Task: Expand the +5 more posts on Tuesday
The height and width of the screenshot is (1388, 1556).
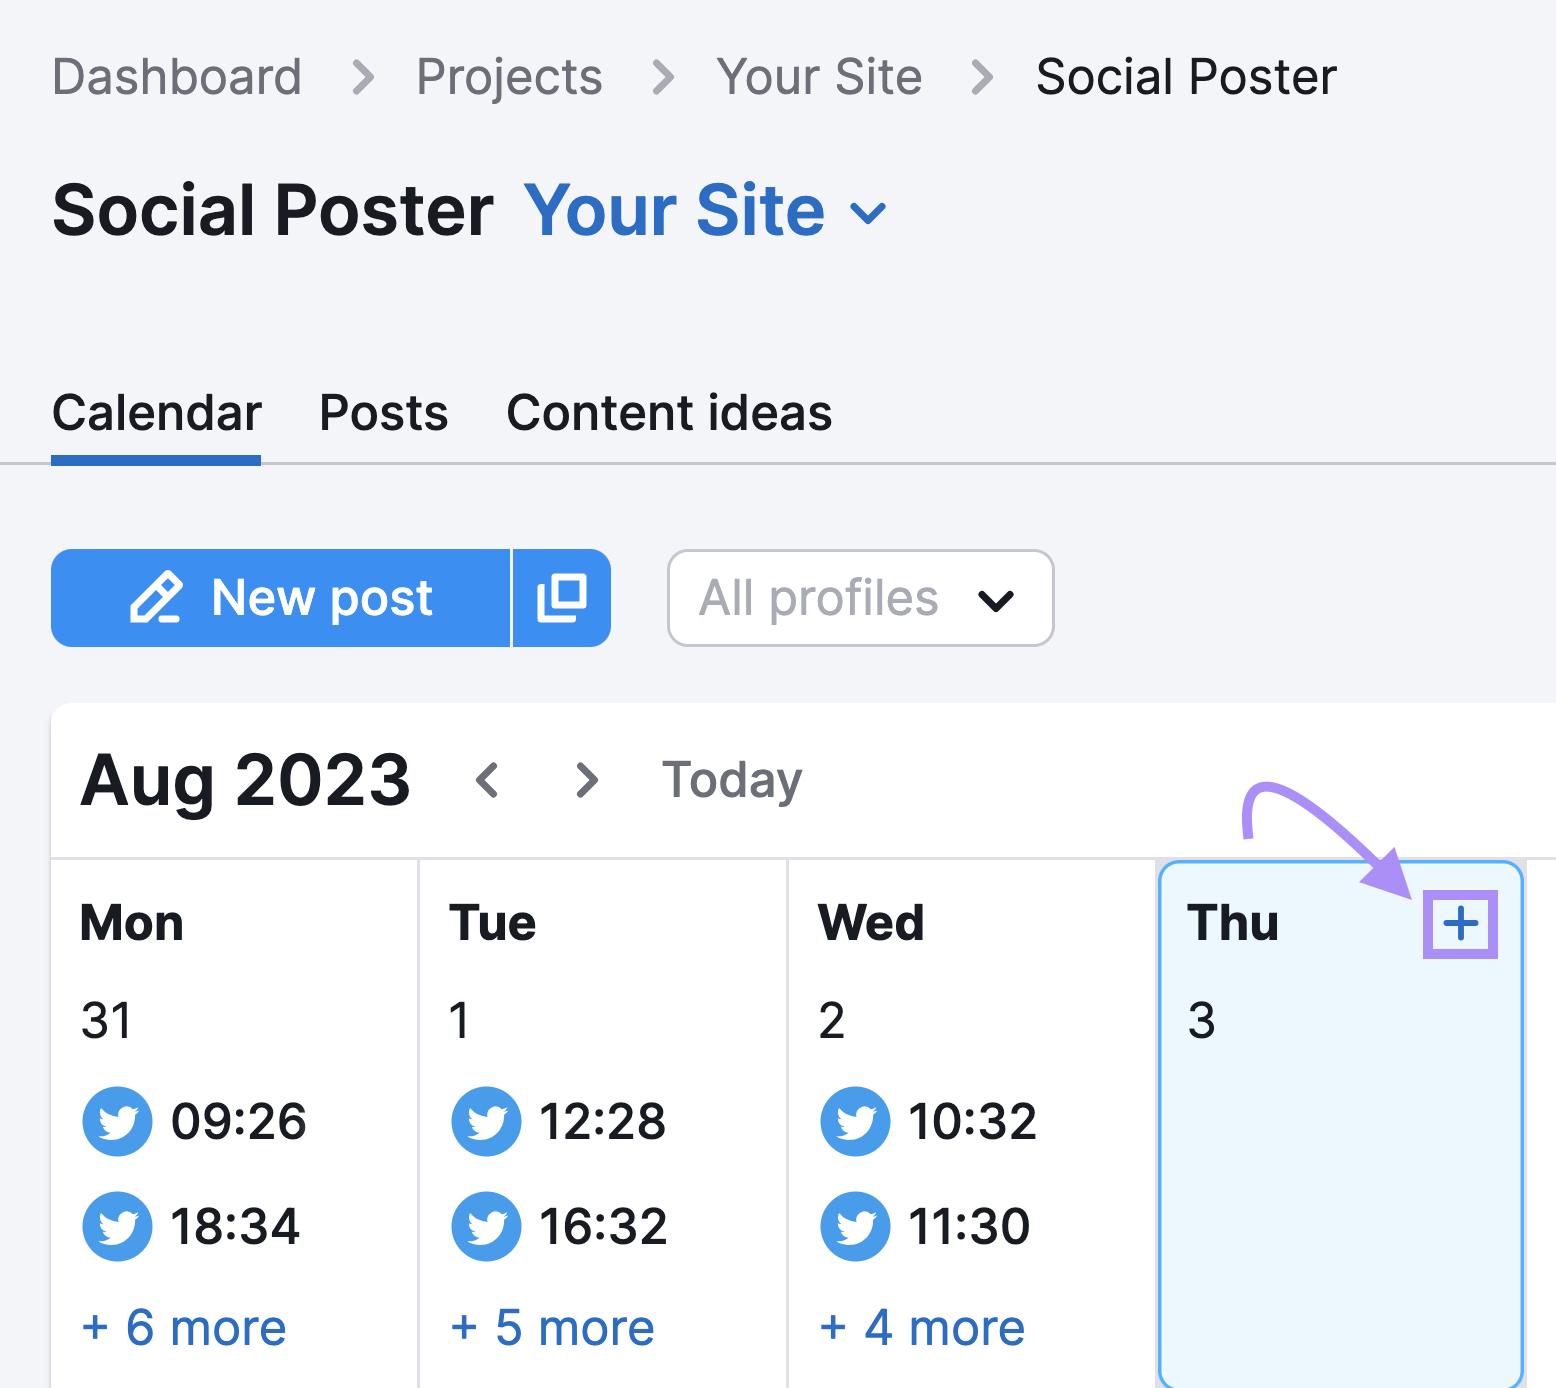Action: pos(552,1327)
